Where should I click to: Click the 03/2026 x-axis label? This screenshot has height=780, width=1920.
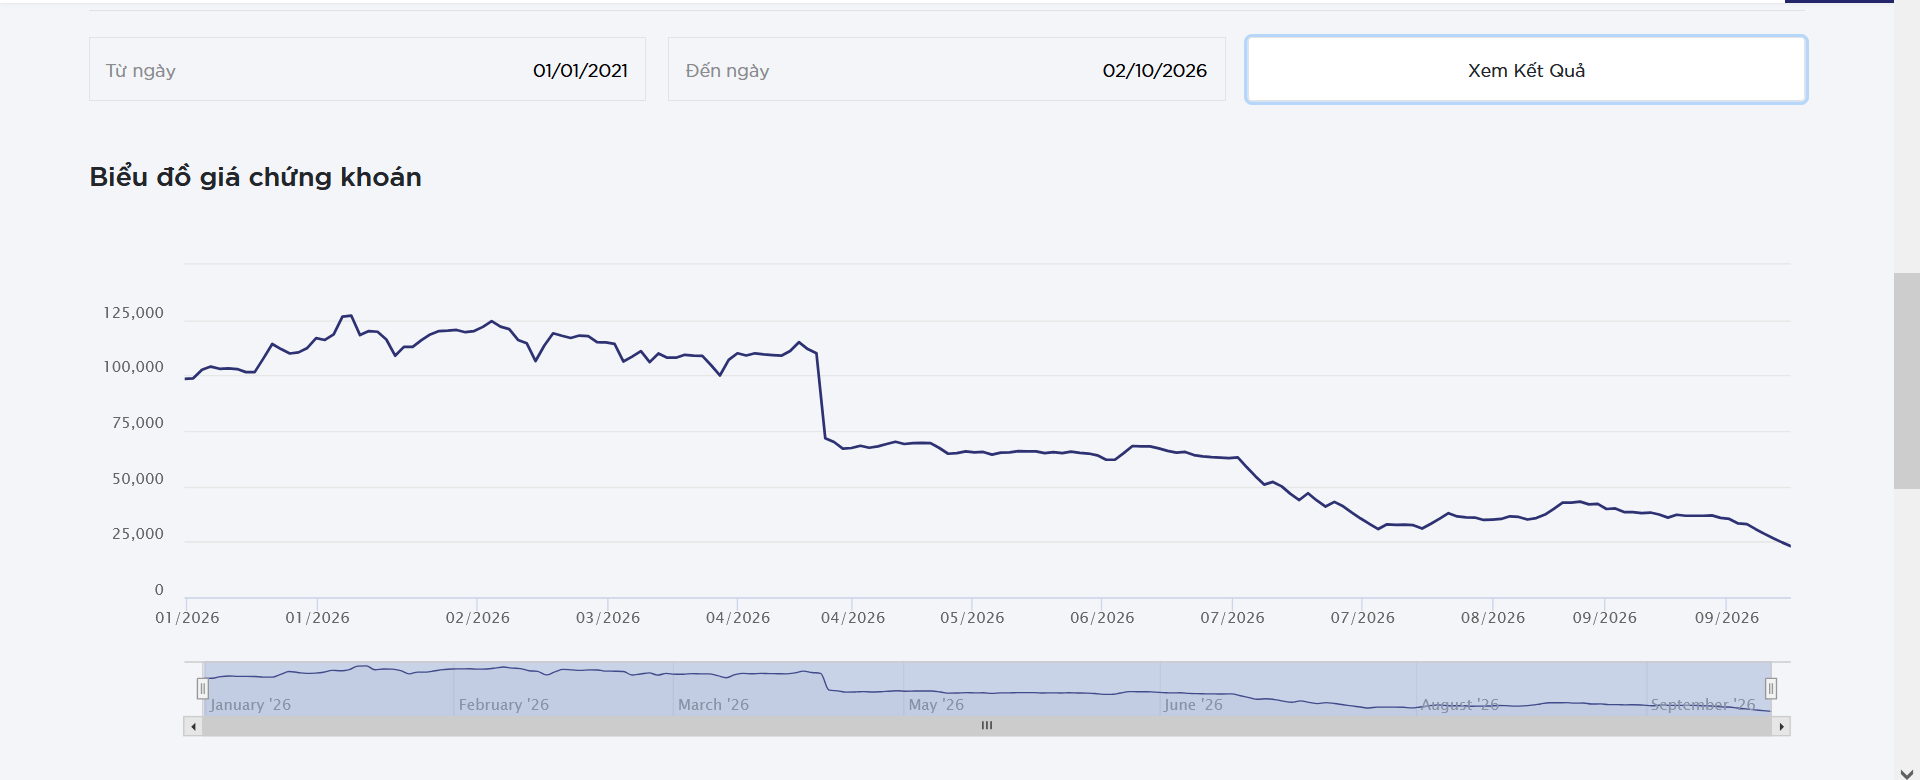pyautogui.click(x=608, y=618)
